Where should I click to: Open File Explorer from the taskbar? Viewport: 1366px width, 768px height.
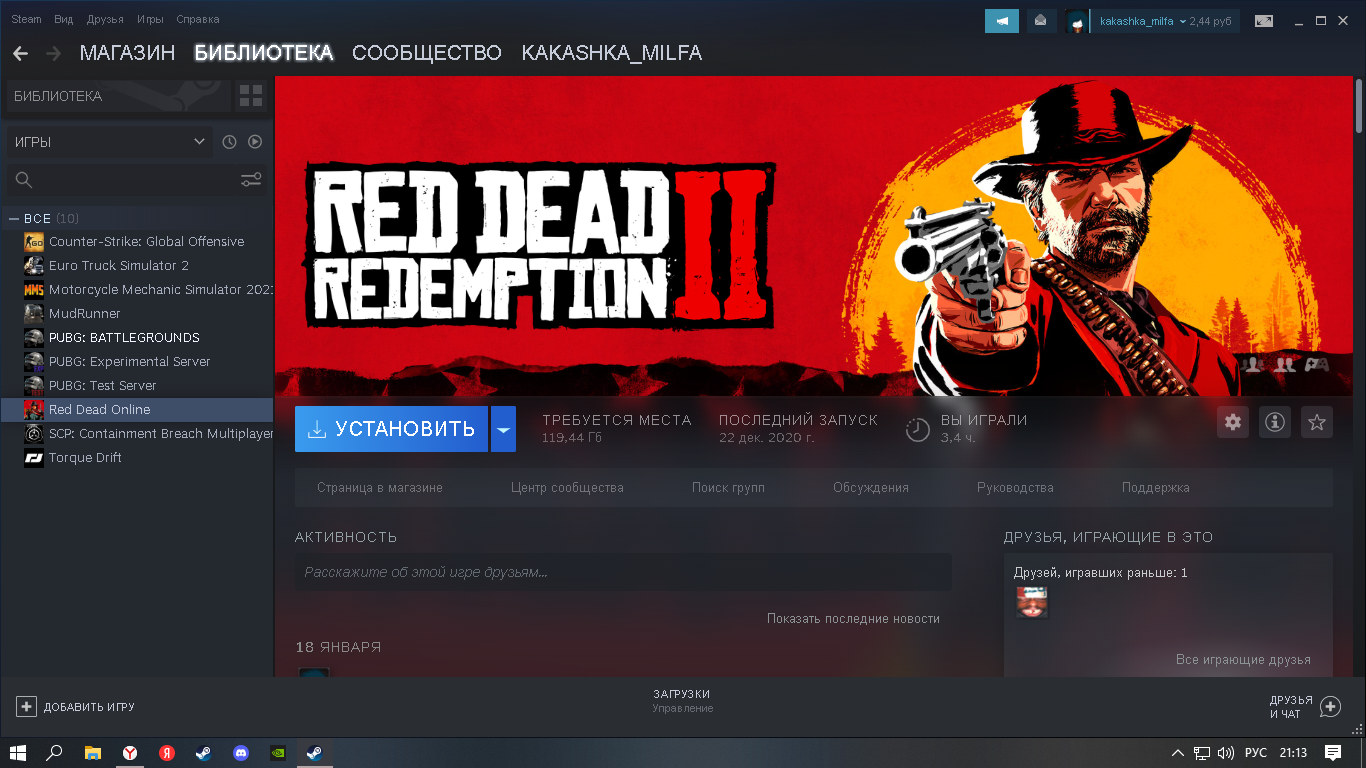93,752
